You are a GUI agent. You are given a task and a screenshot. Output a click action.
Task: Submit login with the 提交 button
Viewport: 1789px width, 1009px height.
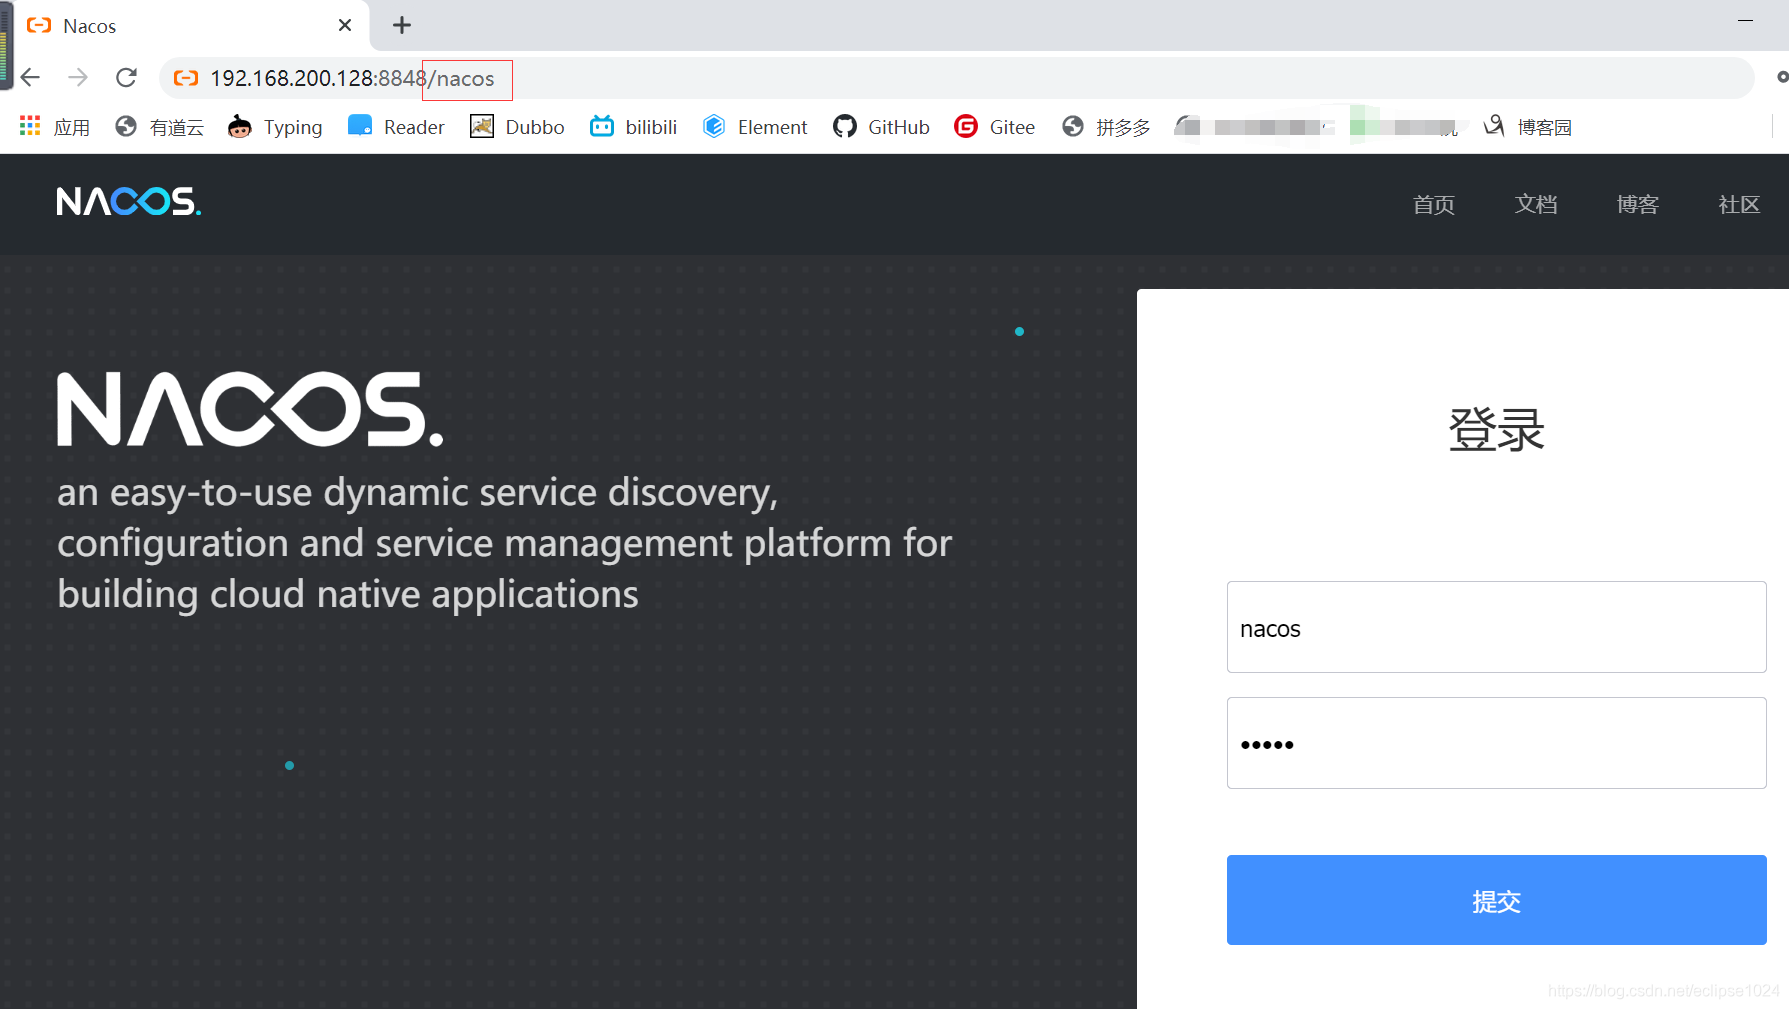point(1496,900)
